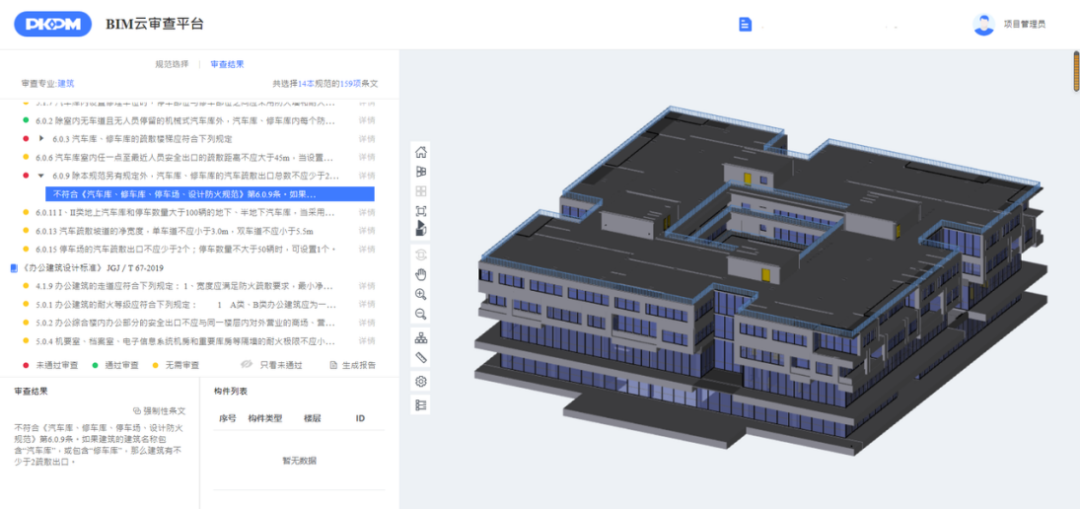Click 详情 link for clause 5.0.2
This screenshot has width=1080, height=509.
366,322
